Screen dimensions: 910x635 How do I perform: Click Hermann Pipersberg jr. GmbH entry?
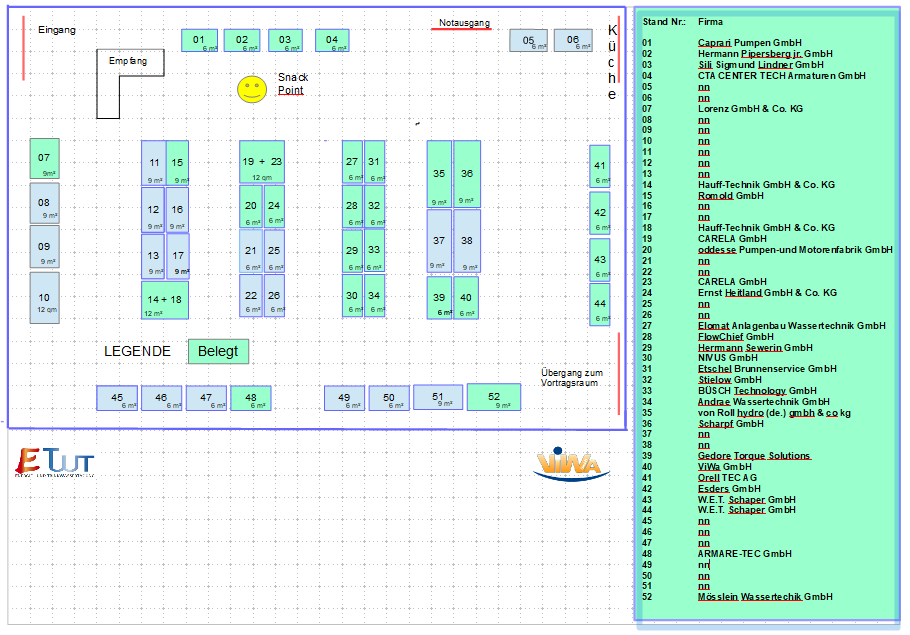[x=765, y=54]
